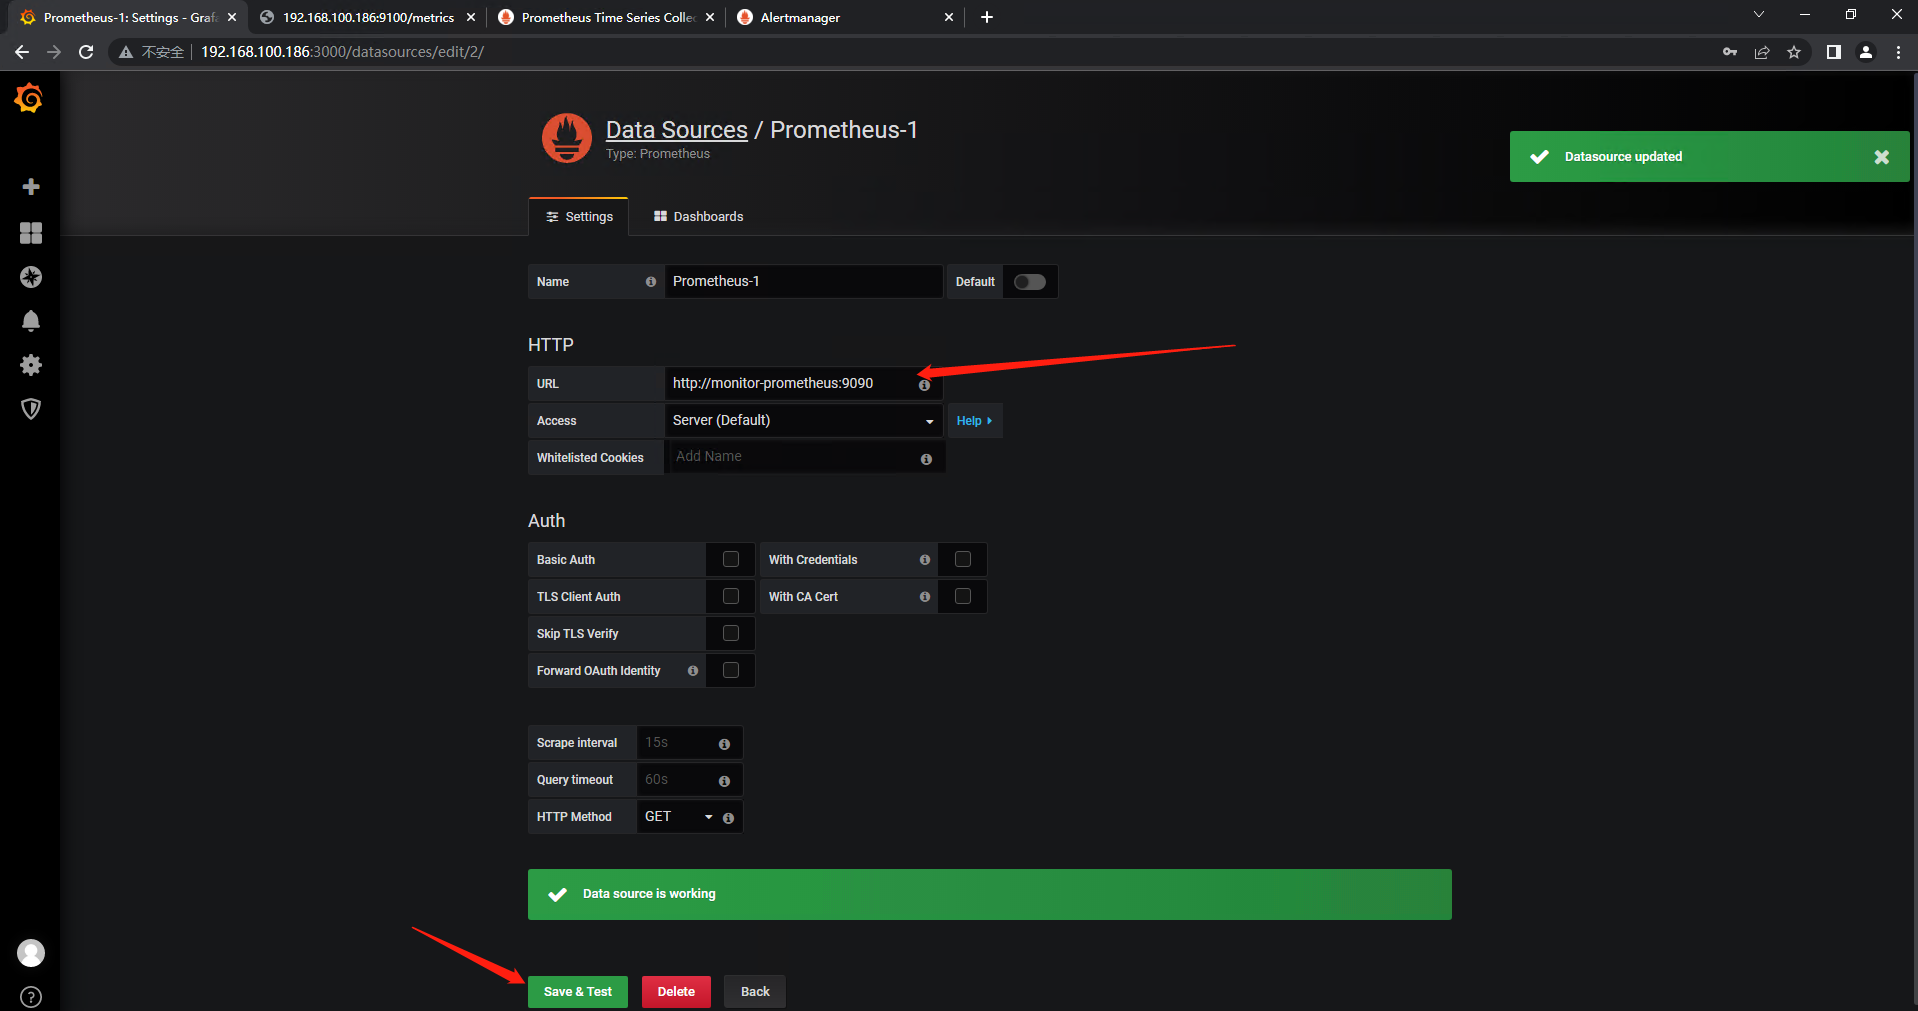This screenshot has width=1918, height=1011.
Task: Enable the TLS Client Auth checkbox
Action: pyautogui.click(x=731, y=597)
